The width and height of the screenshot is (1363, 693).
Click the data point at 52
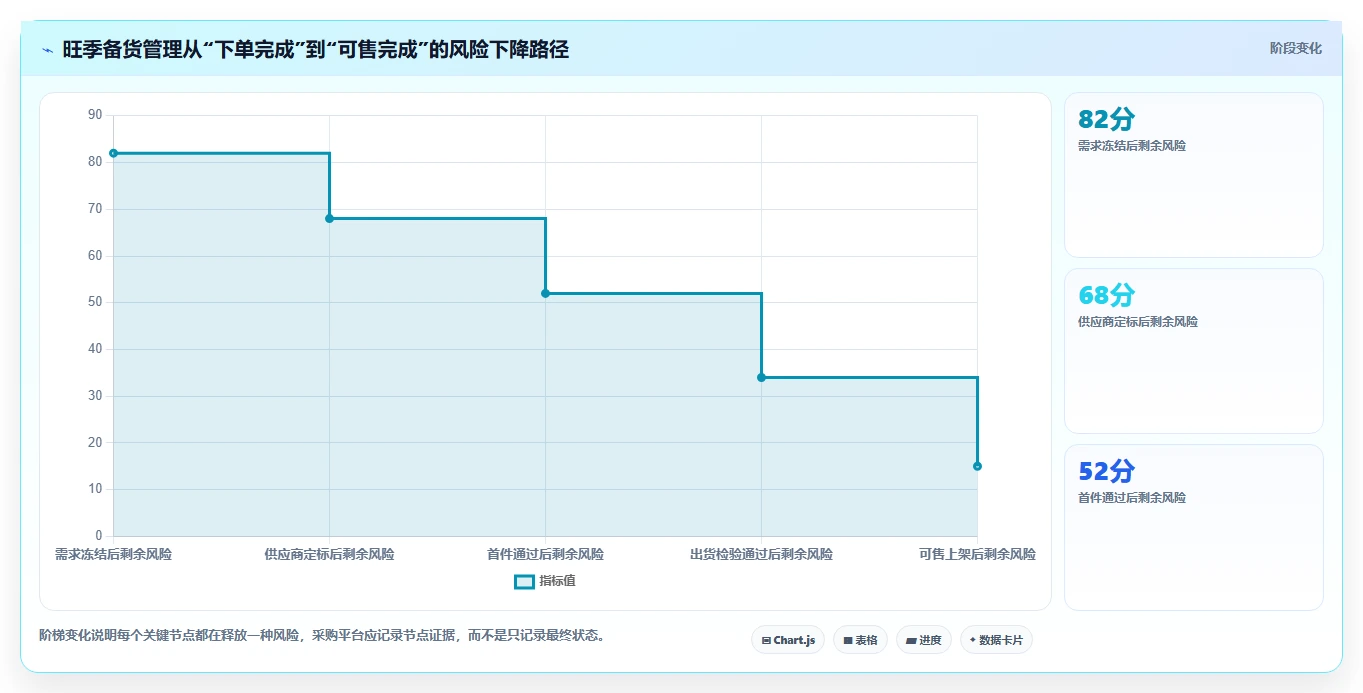tap(546, 293)
